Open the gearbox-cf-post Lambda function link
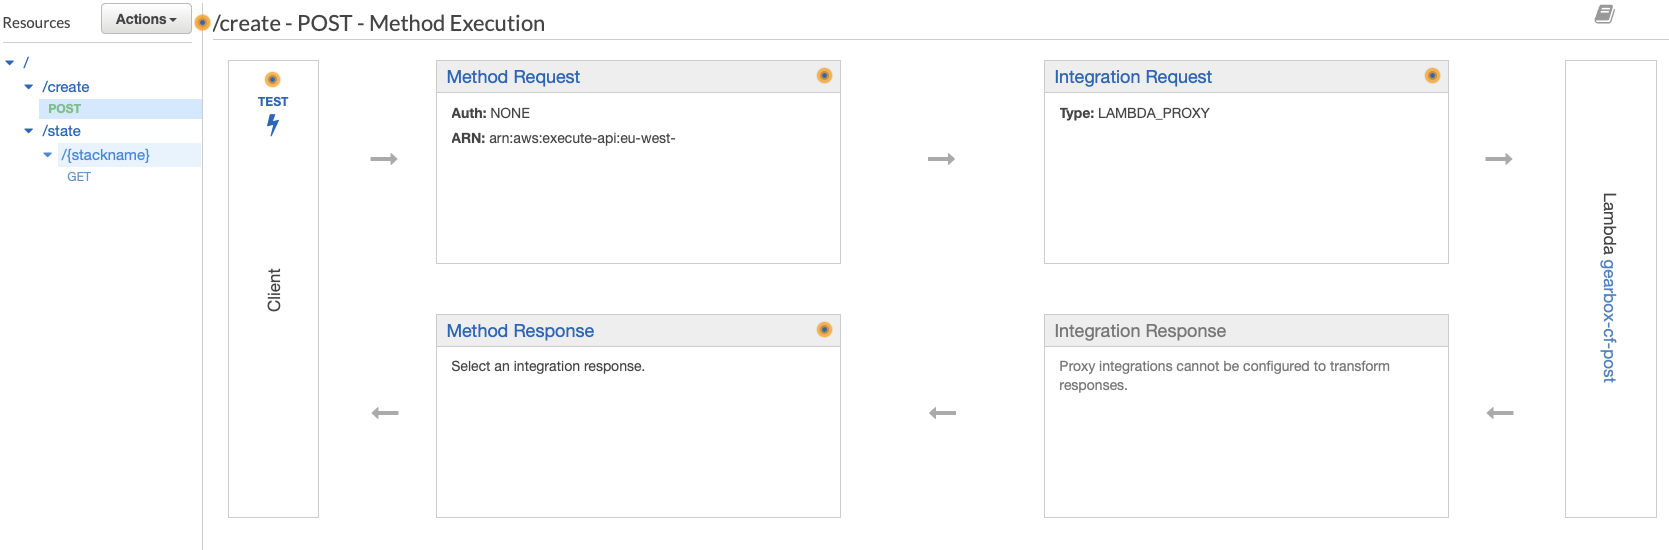 pyautogui.click(x=1608, y=320)
